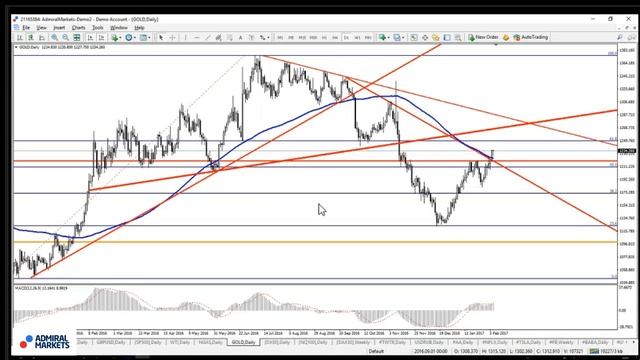Zoom out on the chart
640x360 pixels.
pos(65,38)
